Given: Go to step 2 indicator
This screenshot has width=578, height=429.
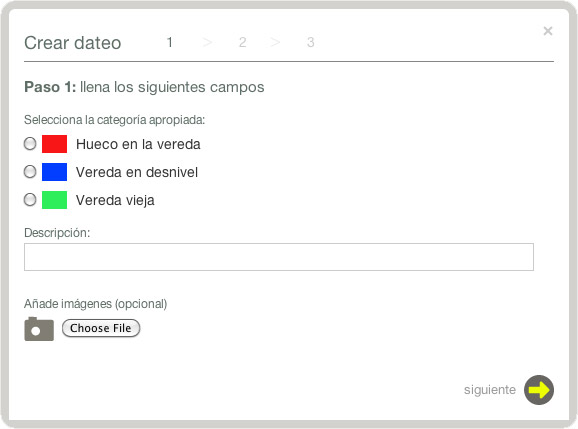Looking at the screenshot, I should (x=242, y=42).
